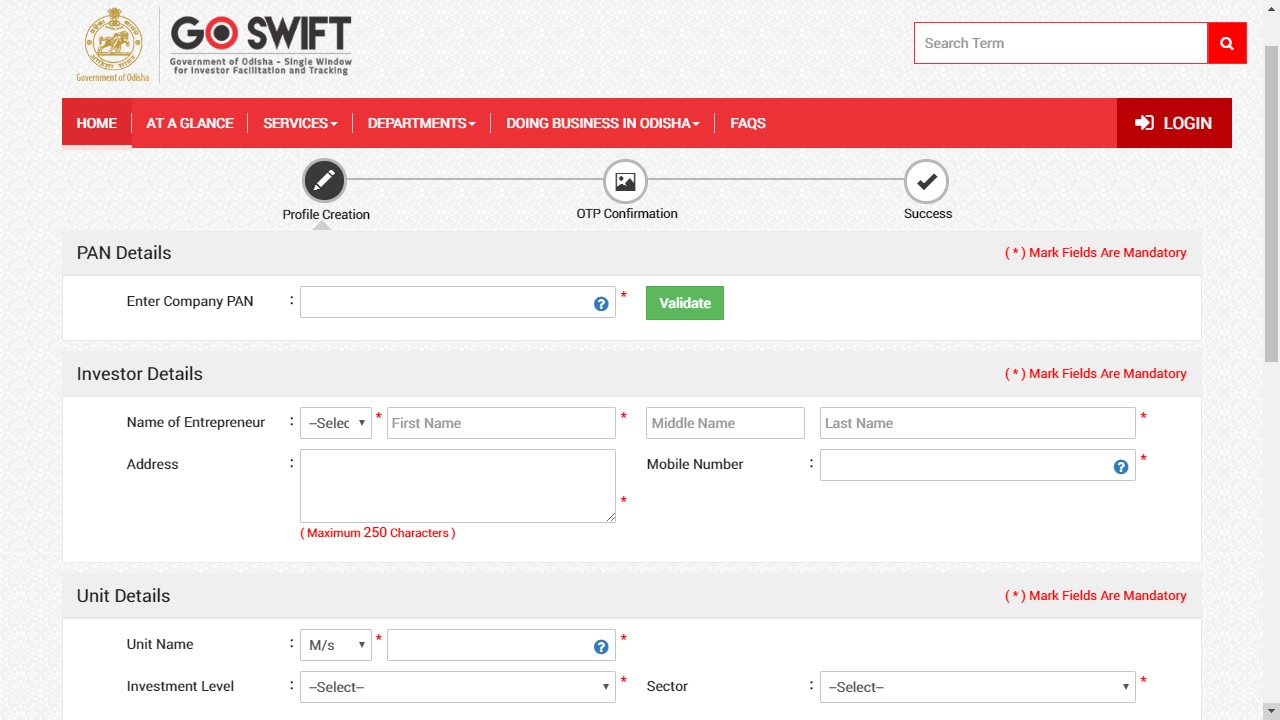1280x720 pixels.
Task: Open the entrepreneur title dropdown
Action: pyautogui.click(x=336, y=423)
